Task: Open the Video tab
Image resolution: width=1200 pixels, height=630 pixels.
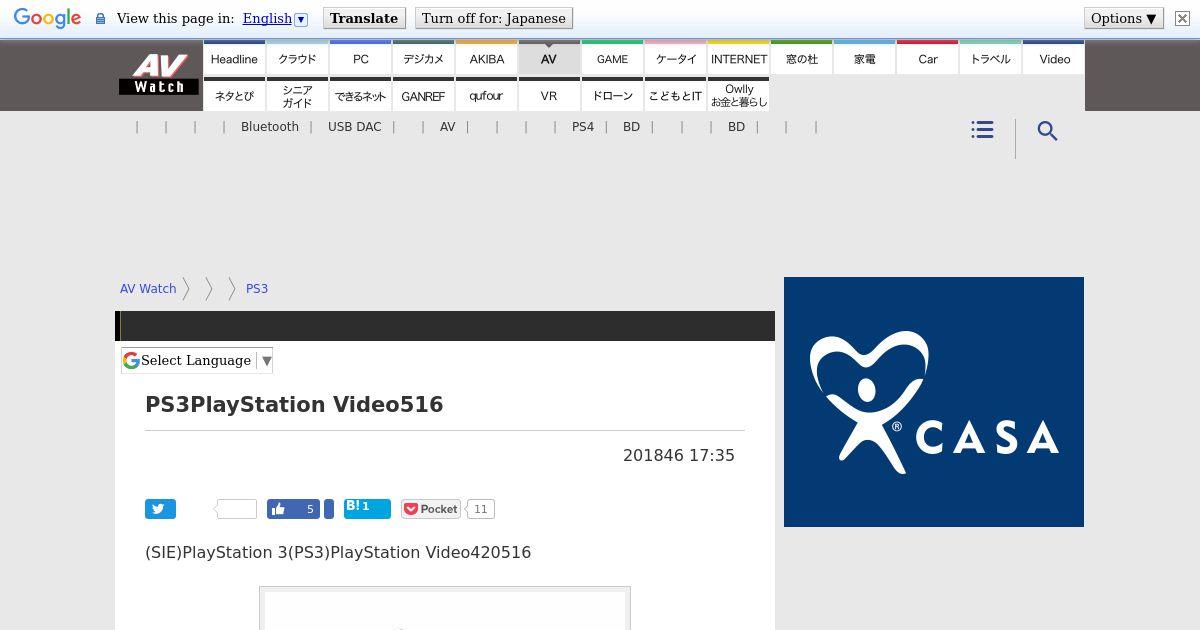Action: [x=1054, y=58]
